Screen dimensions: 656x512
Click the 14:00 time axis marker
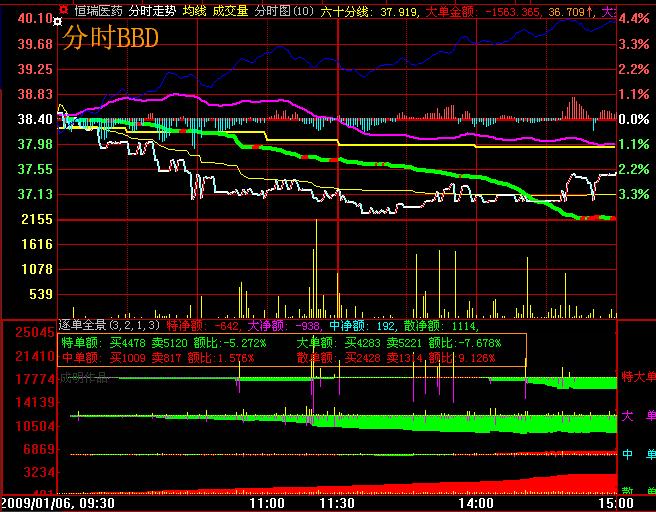pyautogui.click(x=476, y=503)
